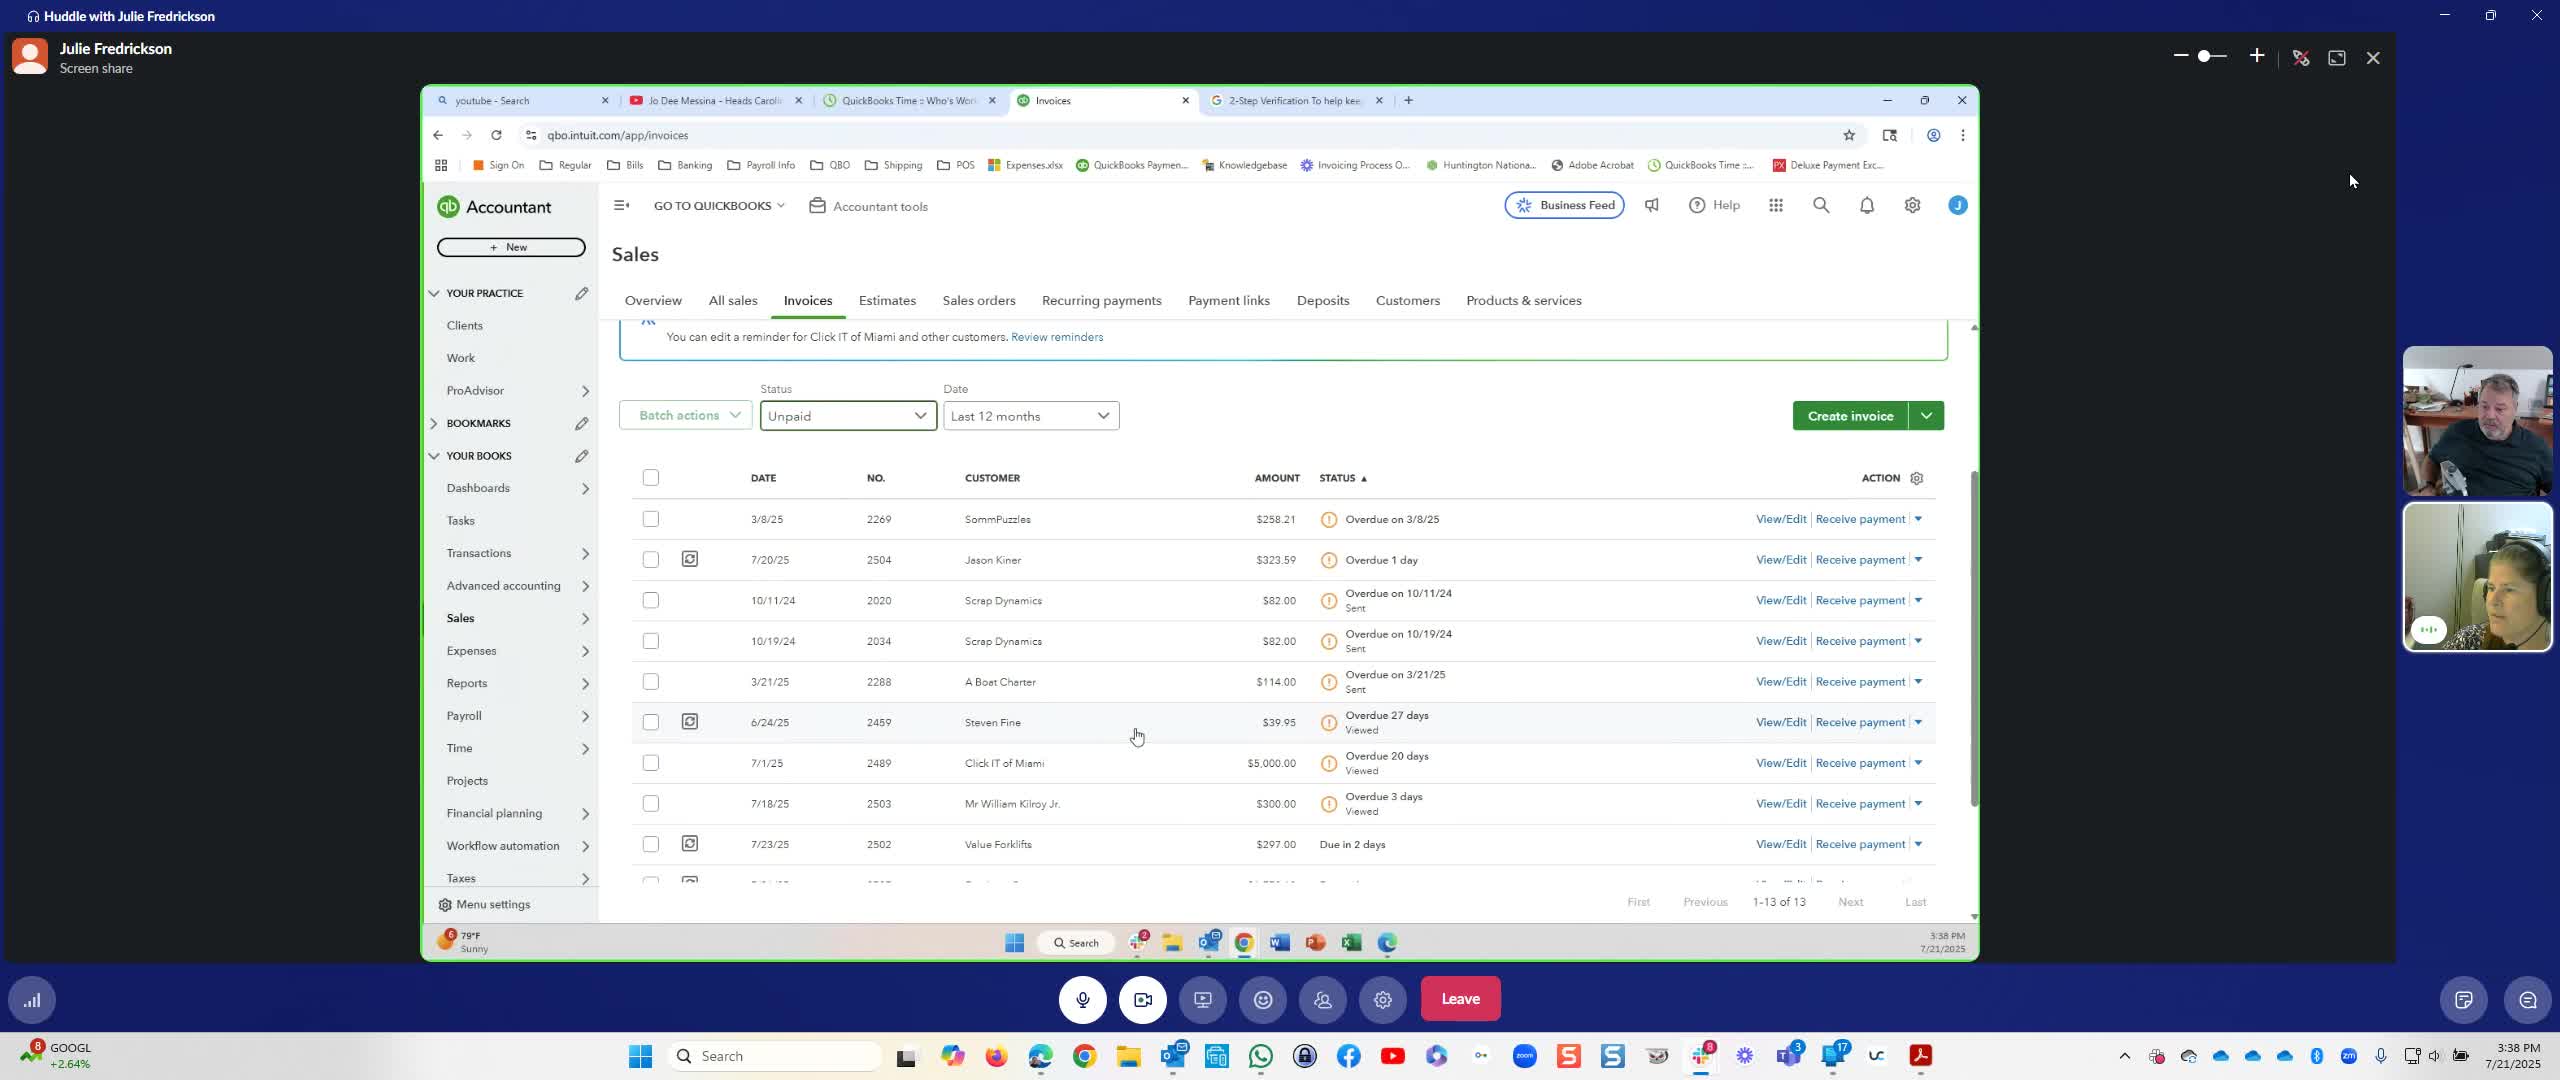Click the invoice list vertical scrollbar
Image resolution: width=2560 pixels, height=1080 pixels.
click(x=1974, y=640)
